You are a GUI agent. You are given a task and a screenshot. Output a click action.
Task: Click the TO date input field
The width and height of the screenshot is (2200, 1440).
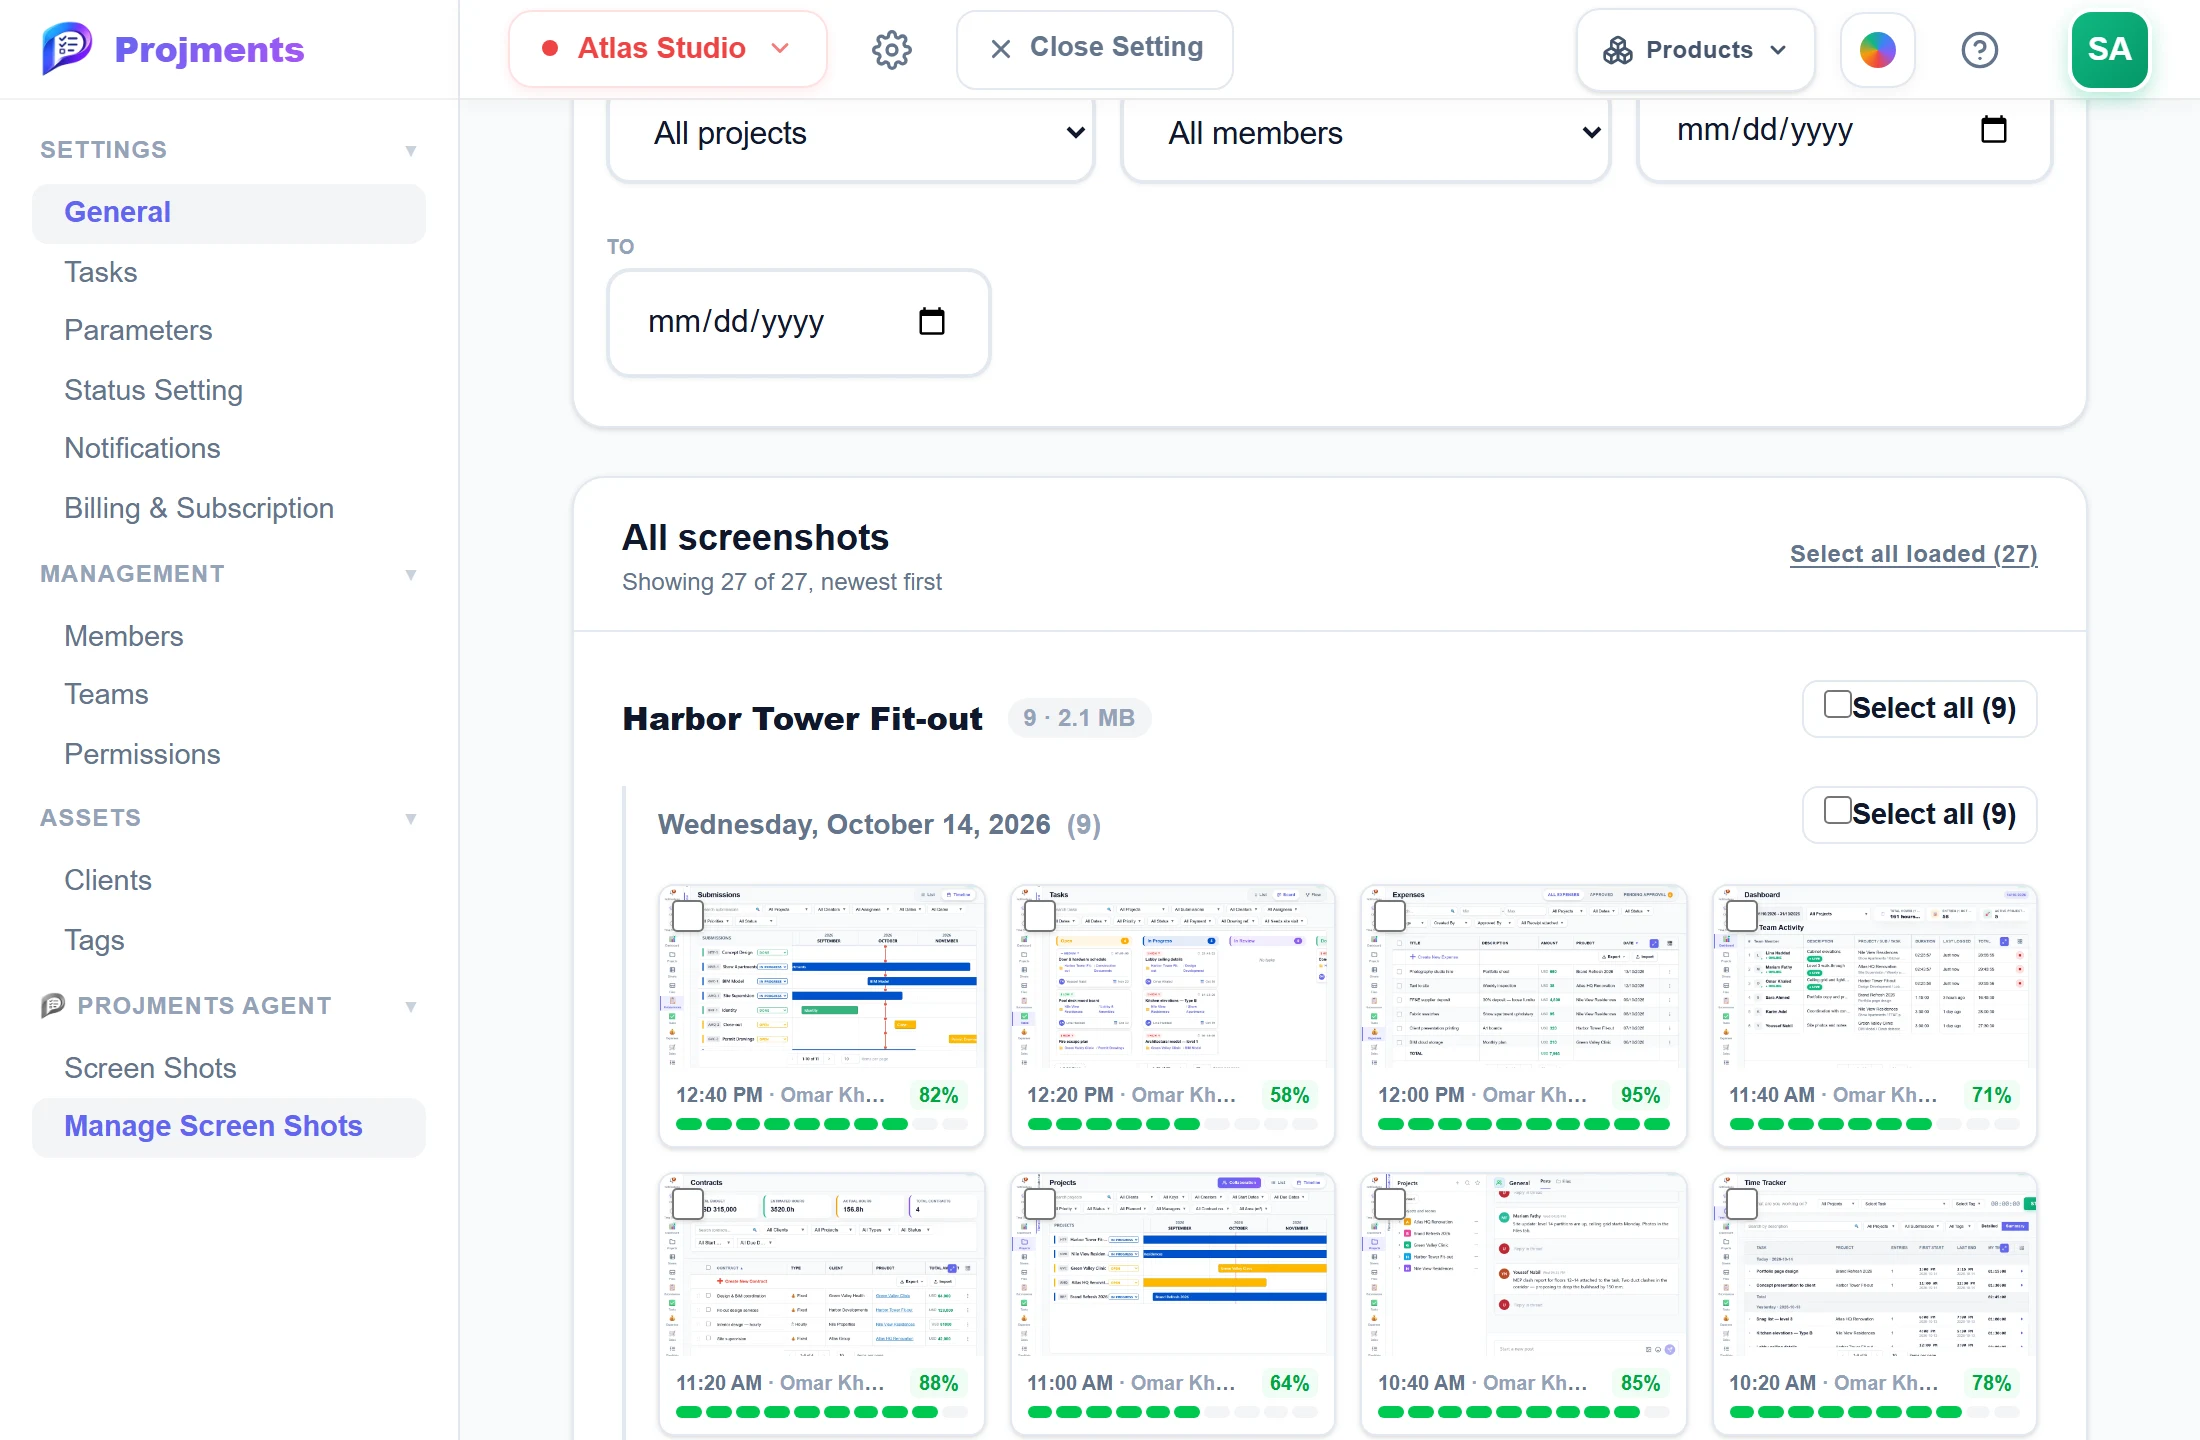[799, 322]
